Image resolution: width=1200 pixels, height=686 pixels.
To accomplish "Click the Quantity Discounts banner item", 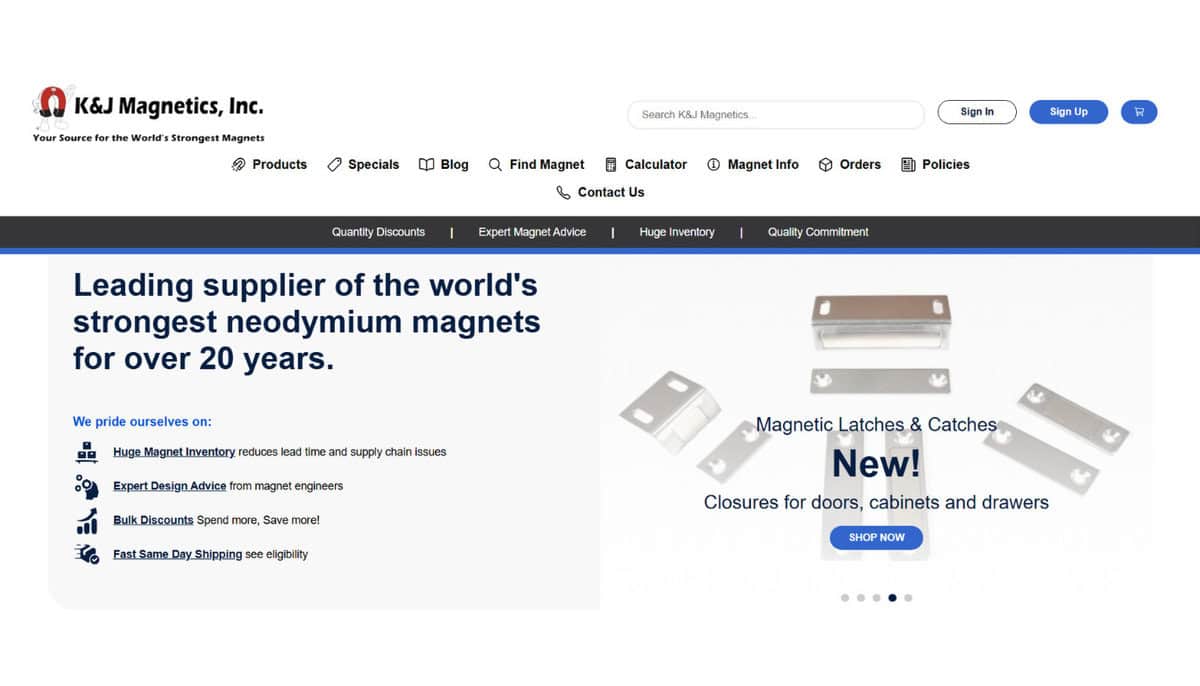I will pyautogui.click(x=378, y=231).
